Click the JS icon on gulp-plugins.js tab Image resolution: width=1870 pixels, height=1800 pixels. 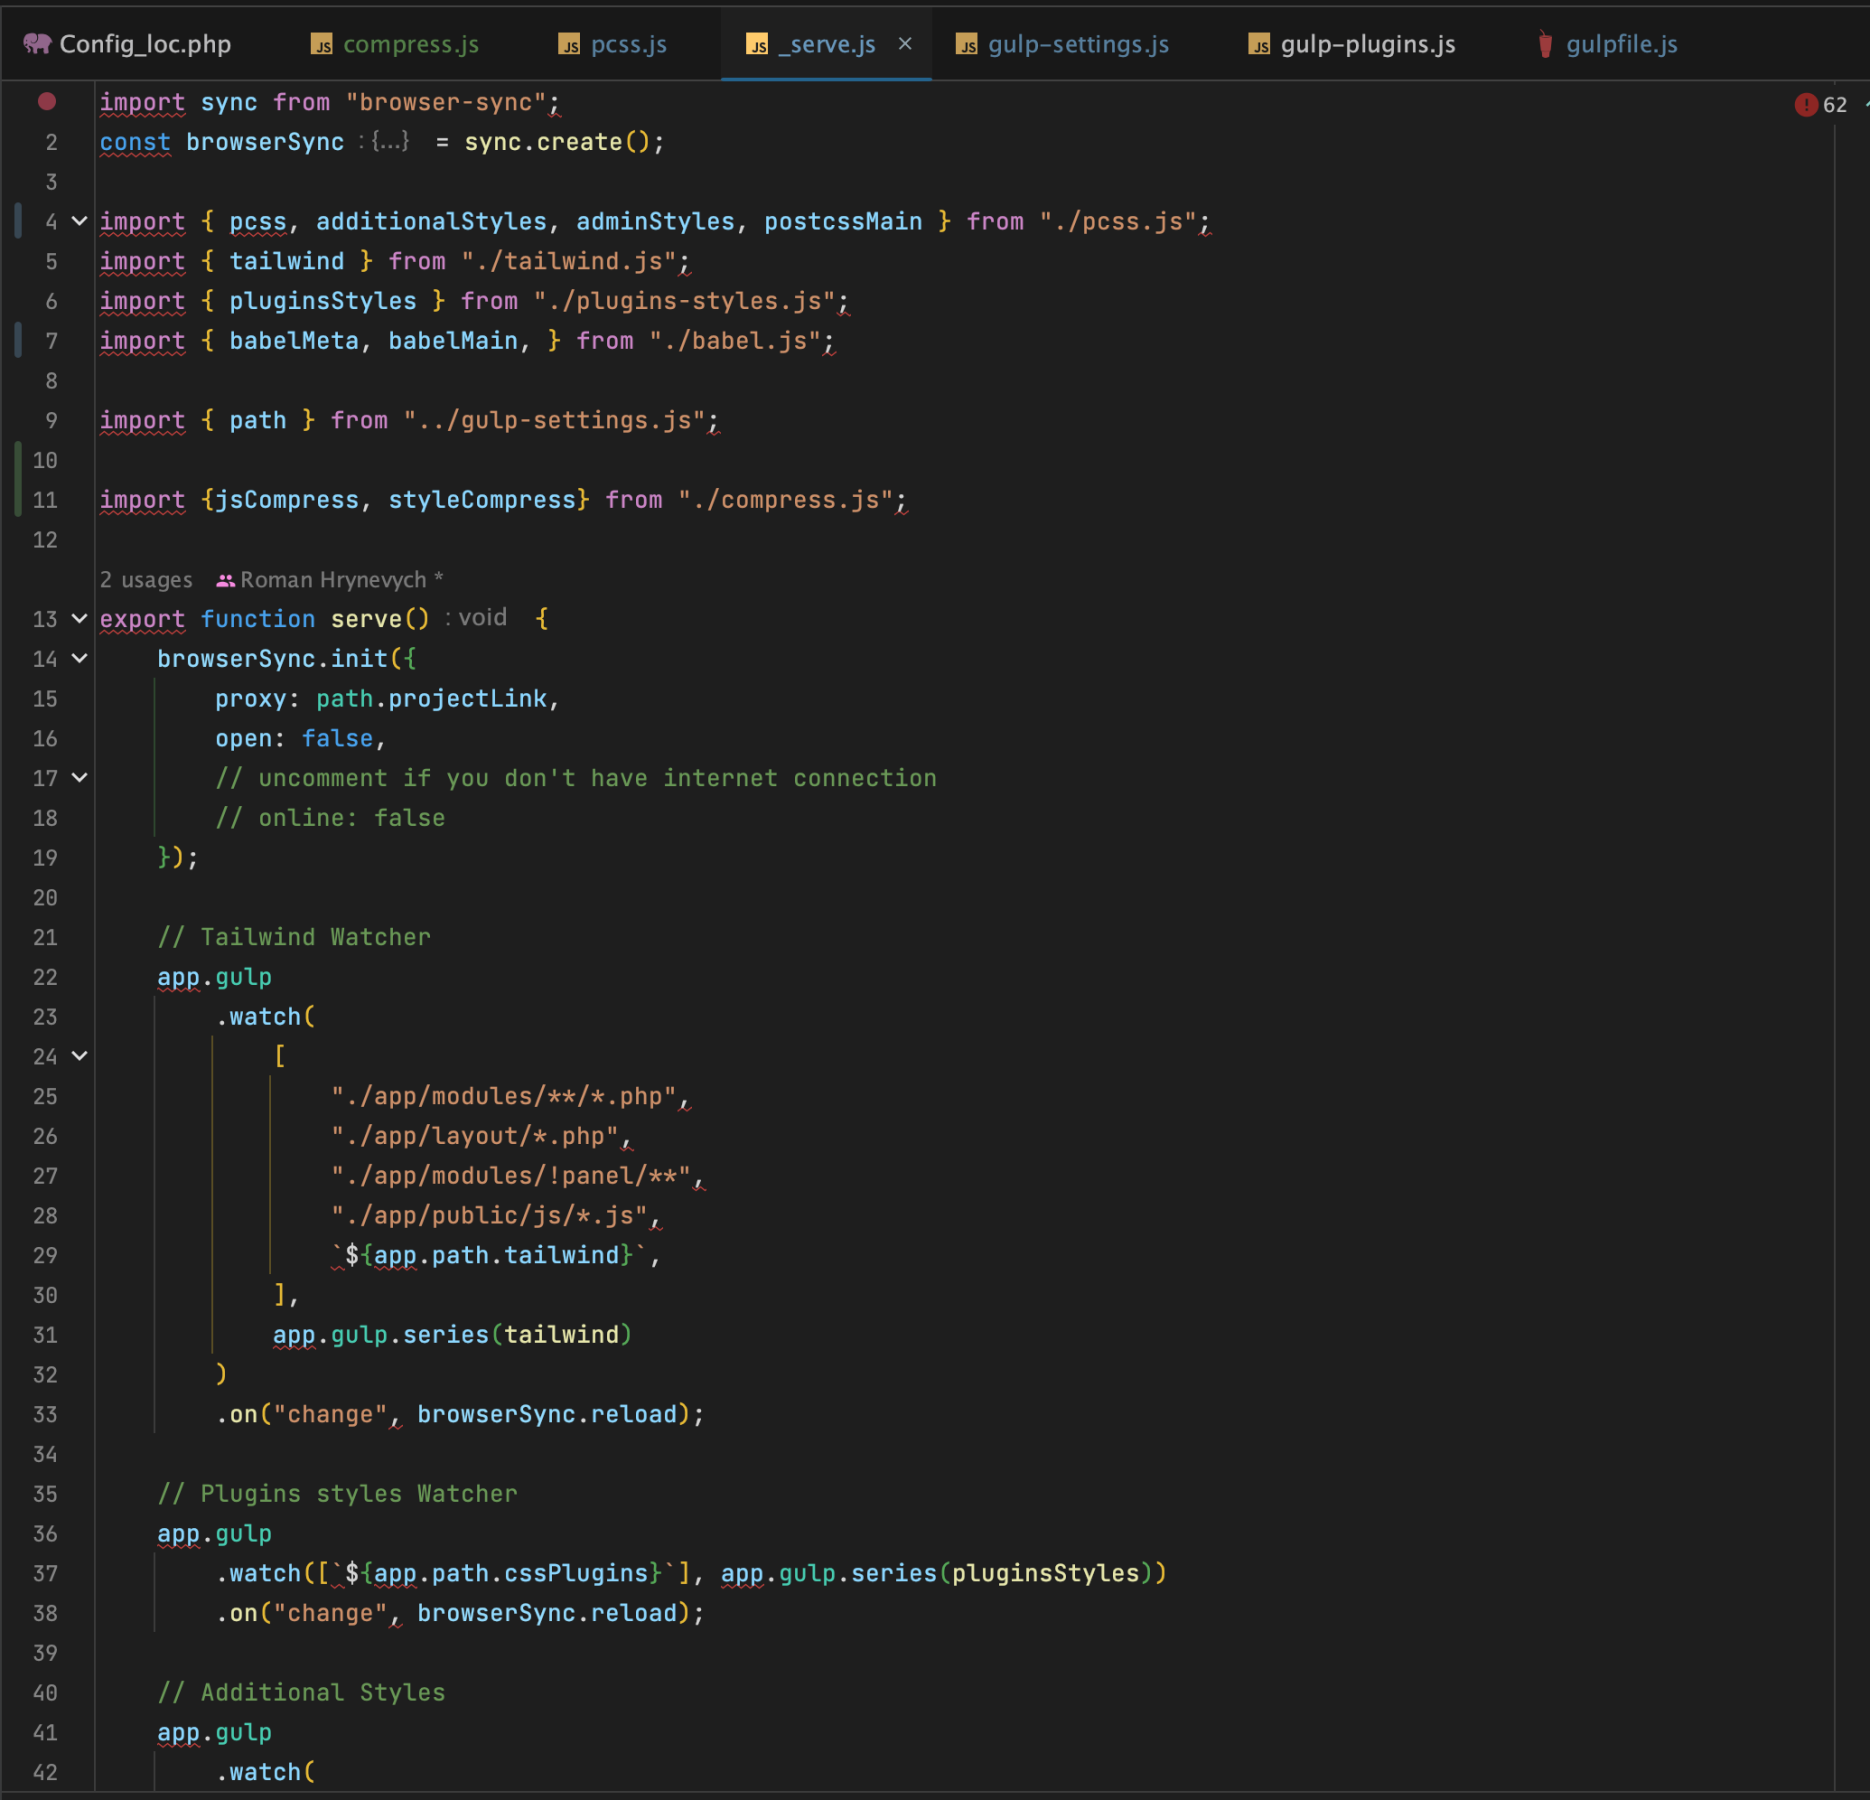click(1259, 45)
